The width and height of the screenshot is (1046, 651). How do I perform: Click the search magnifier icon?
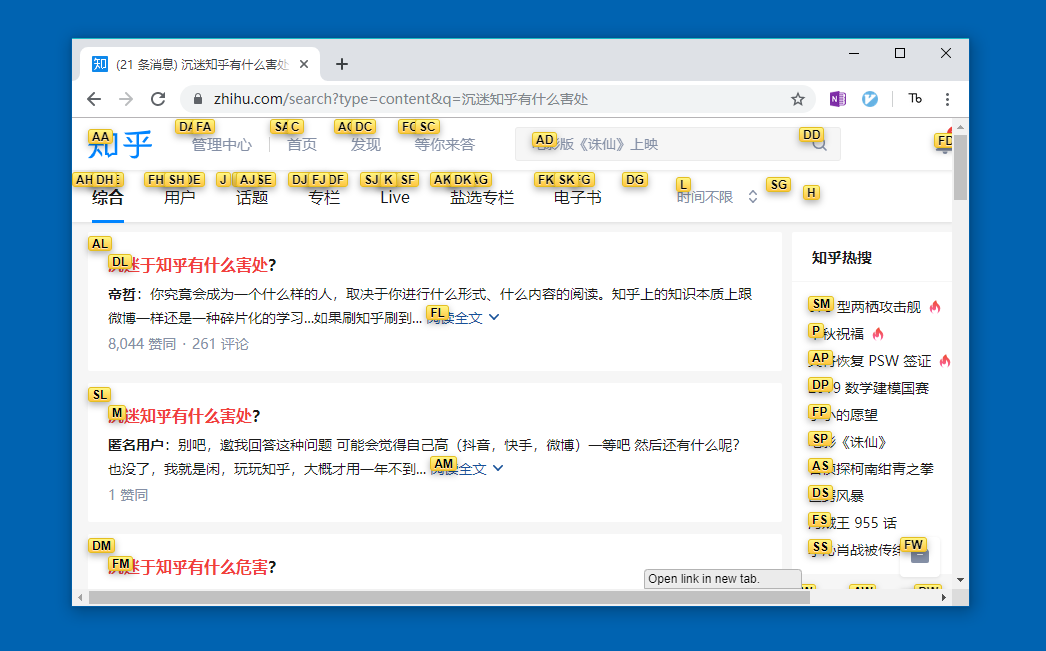click(820, 144)
